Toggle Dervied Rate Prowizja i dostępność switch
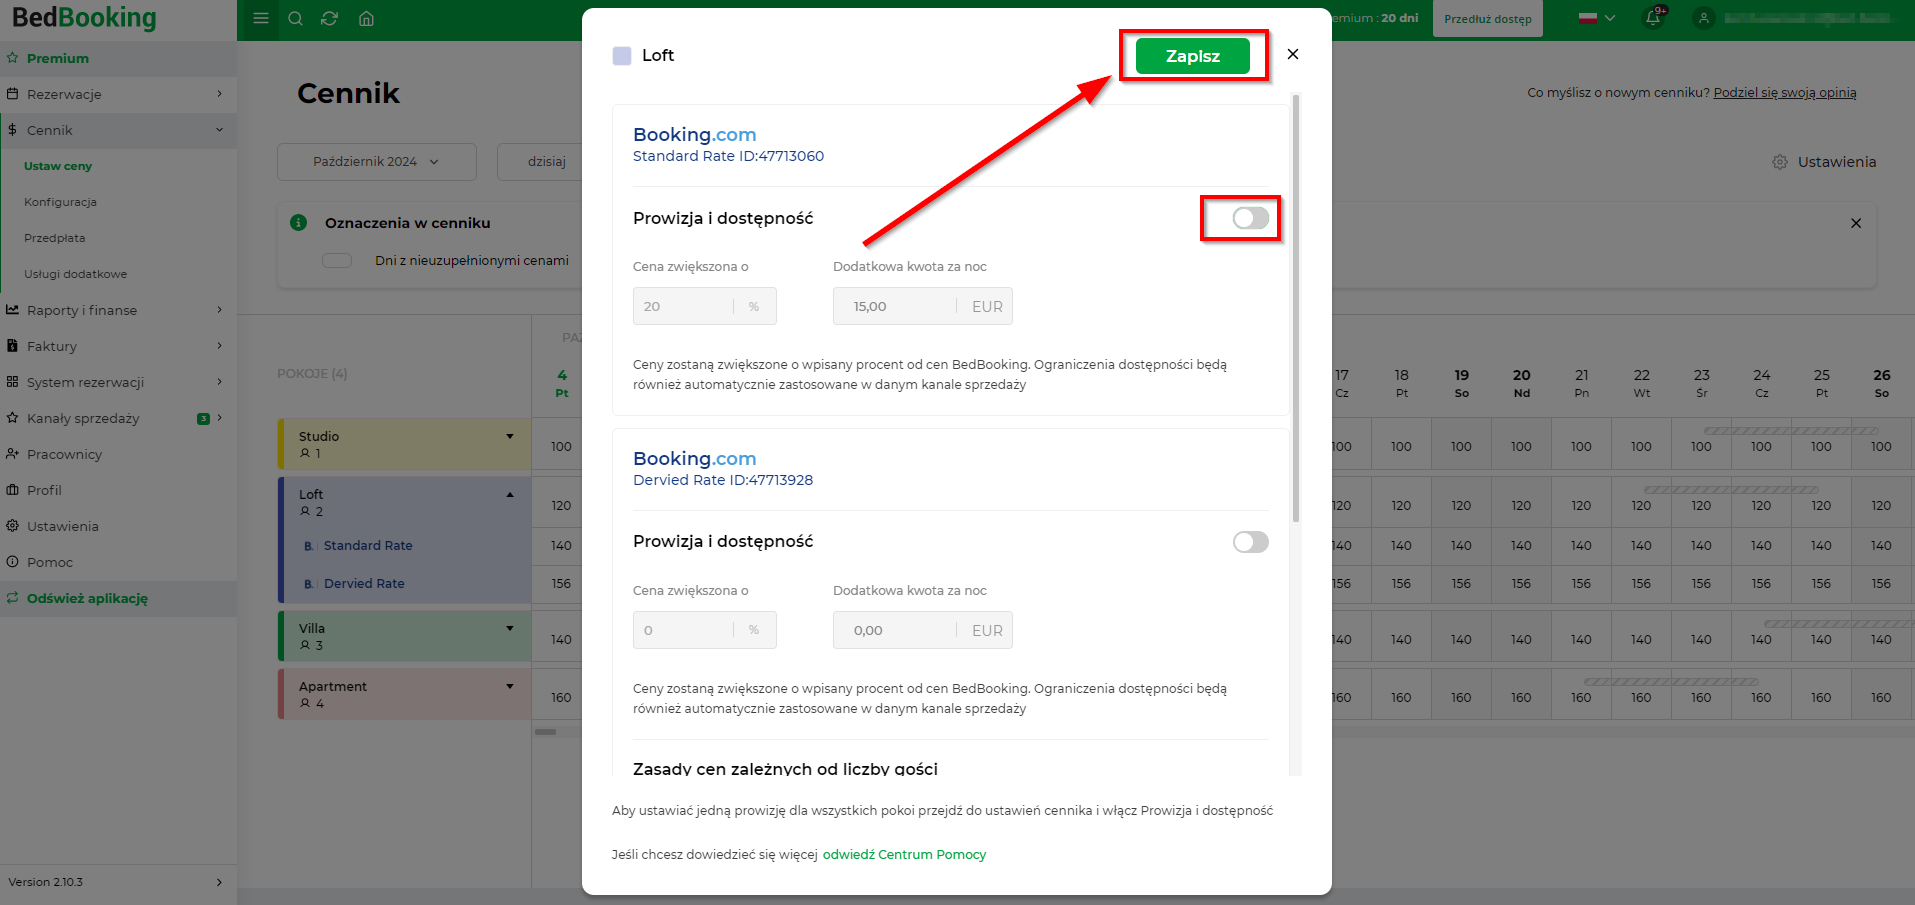This screenshot has height=905, width=1915. 1250,542
